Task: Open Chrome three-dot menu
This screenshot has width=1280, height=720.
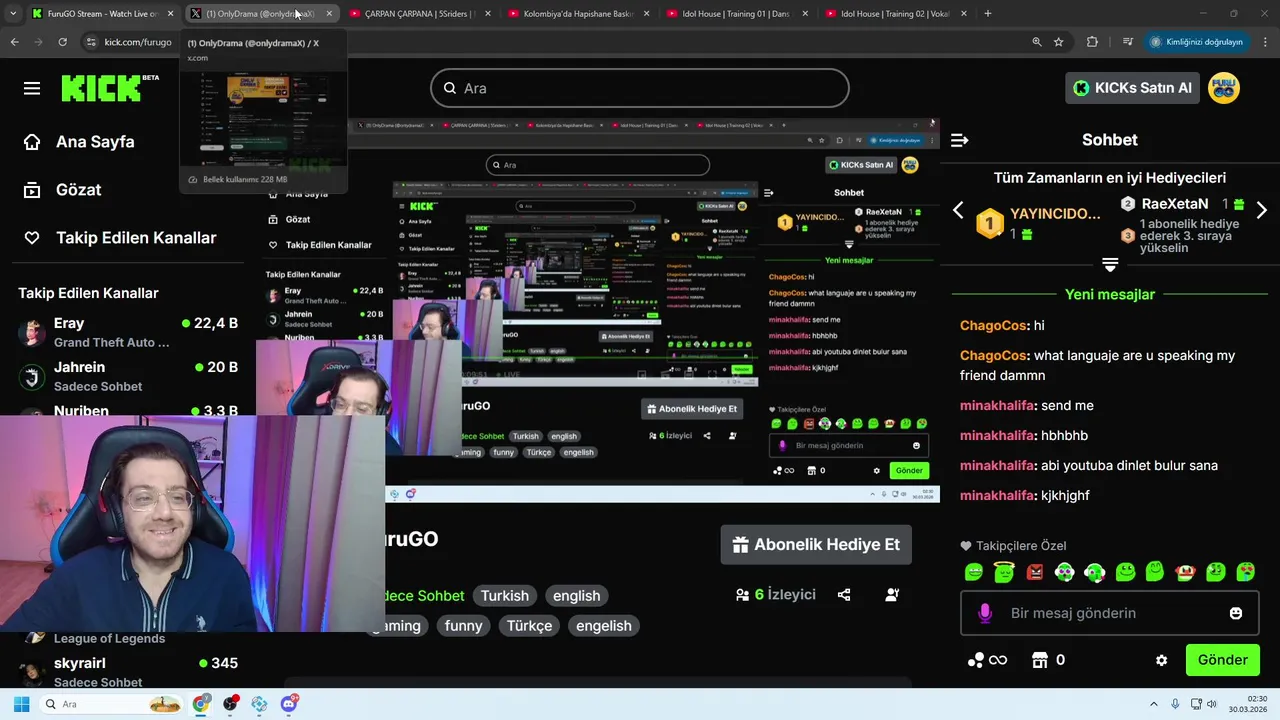Action: 1265,42
